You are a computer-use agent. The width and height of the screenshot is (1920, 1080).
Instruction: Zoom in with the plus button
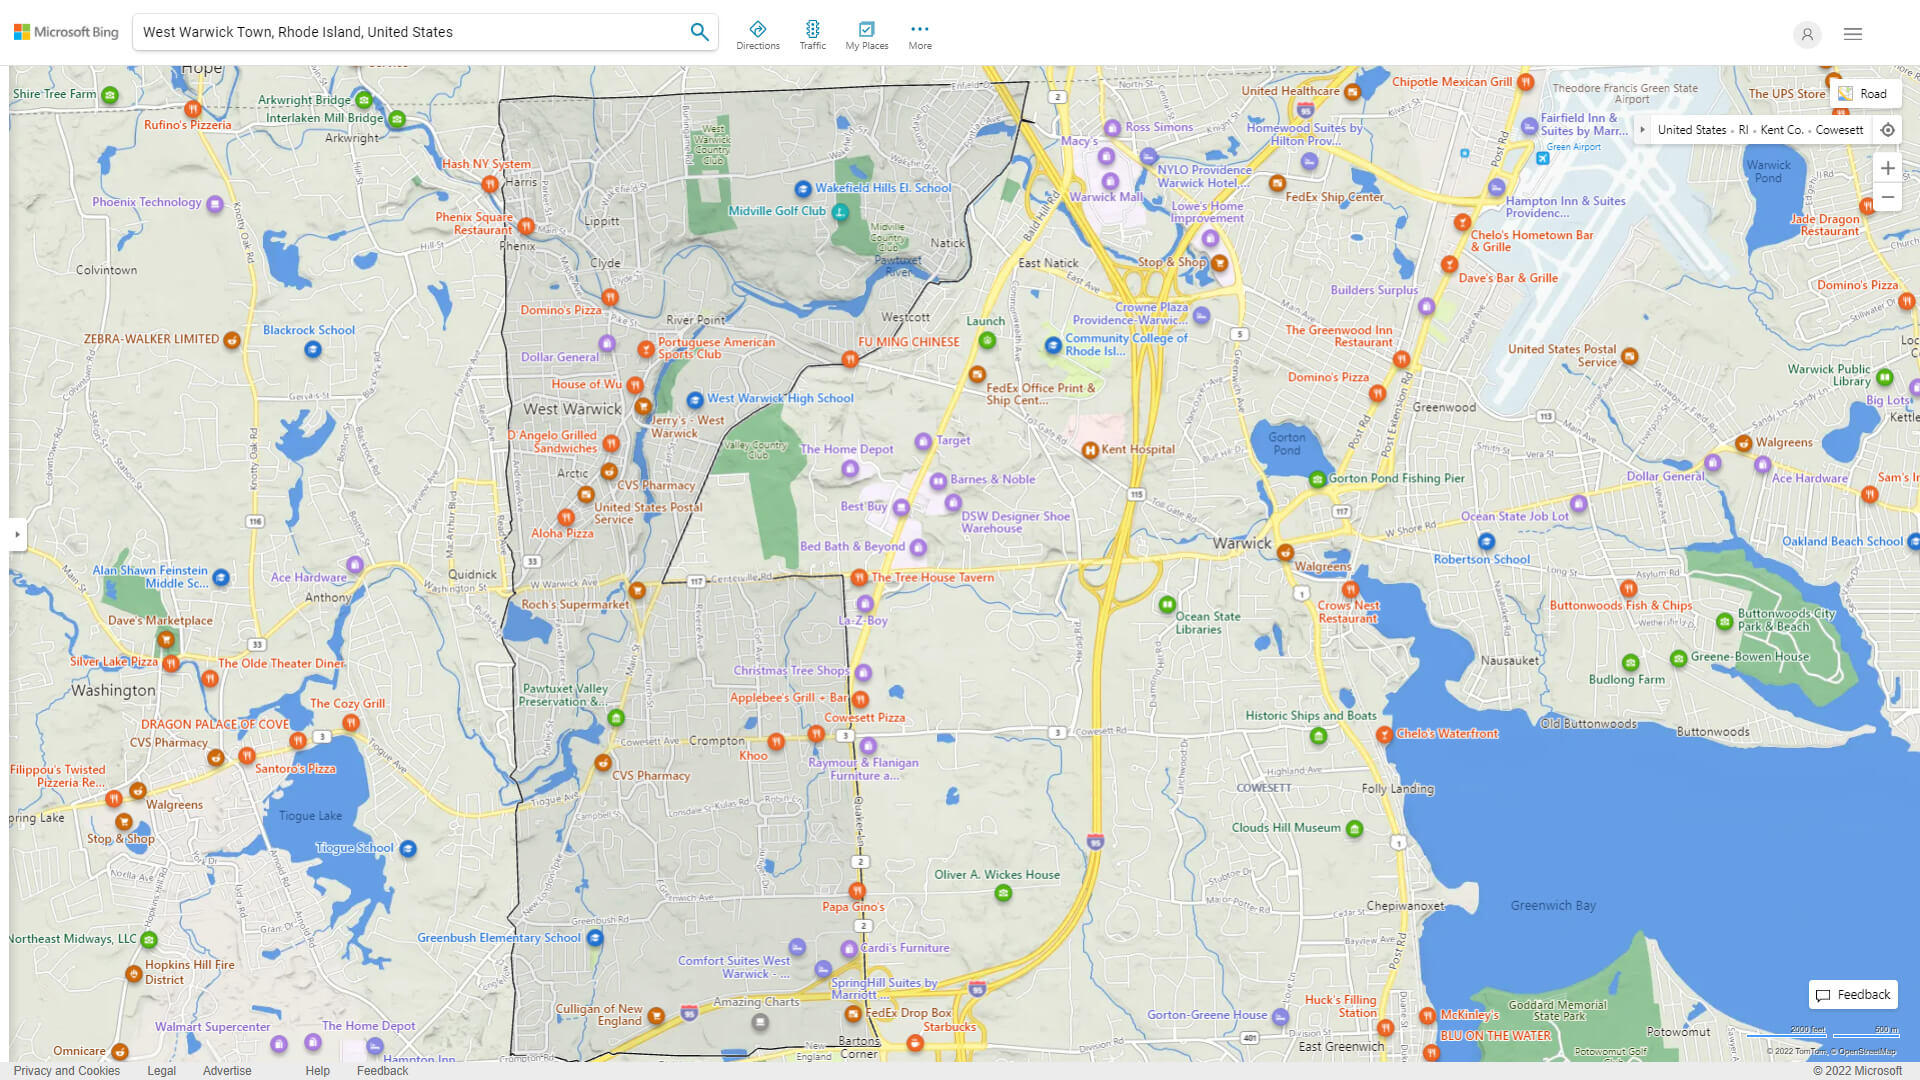pyautogui.click(x=1887, y=168)
